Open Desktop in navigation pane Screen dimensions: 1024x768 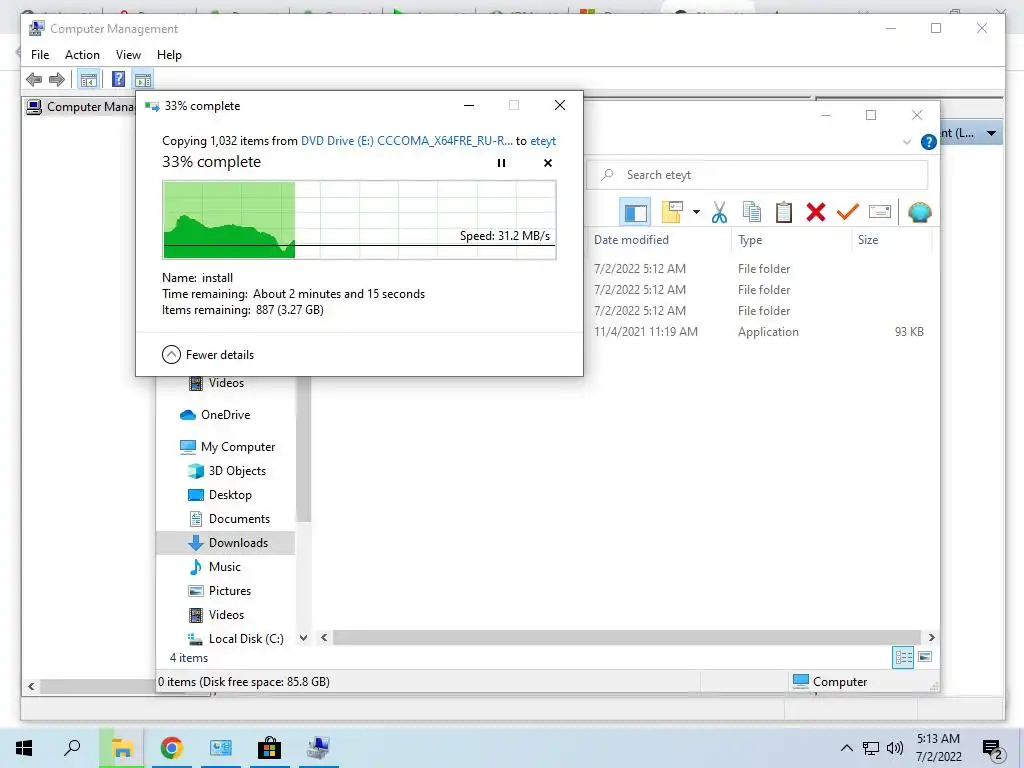click(230, 495)
